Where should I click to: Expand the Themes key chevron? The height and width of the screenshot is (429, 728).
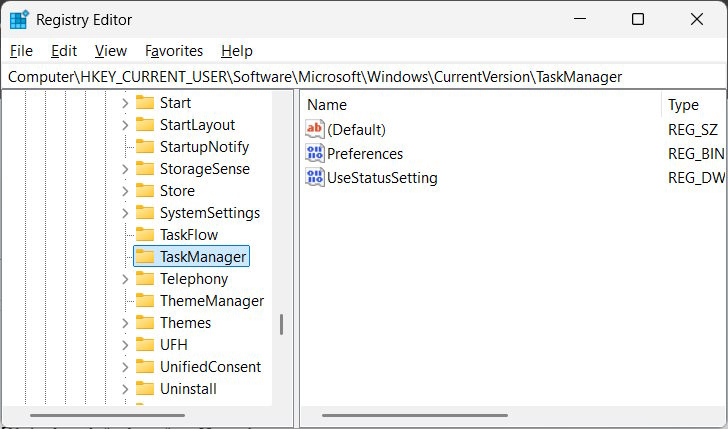pos(125,323)
